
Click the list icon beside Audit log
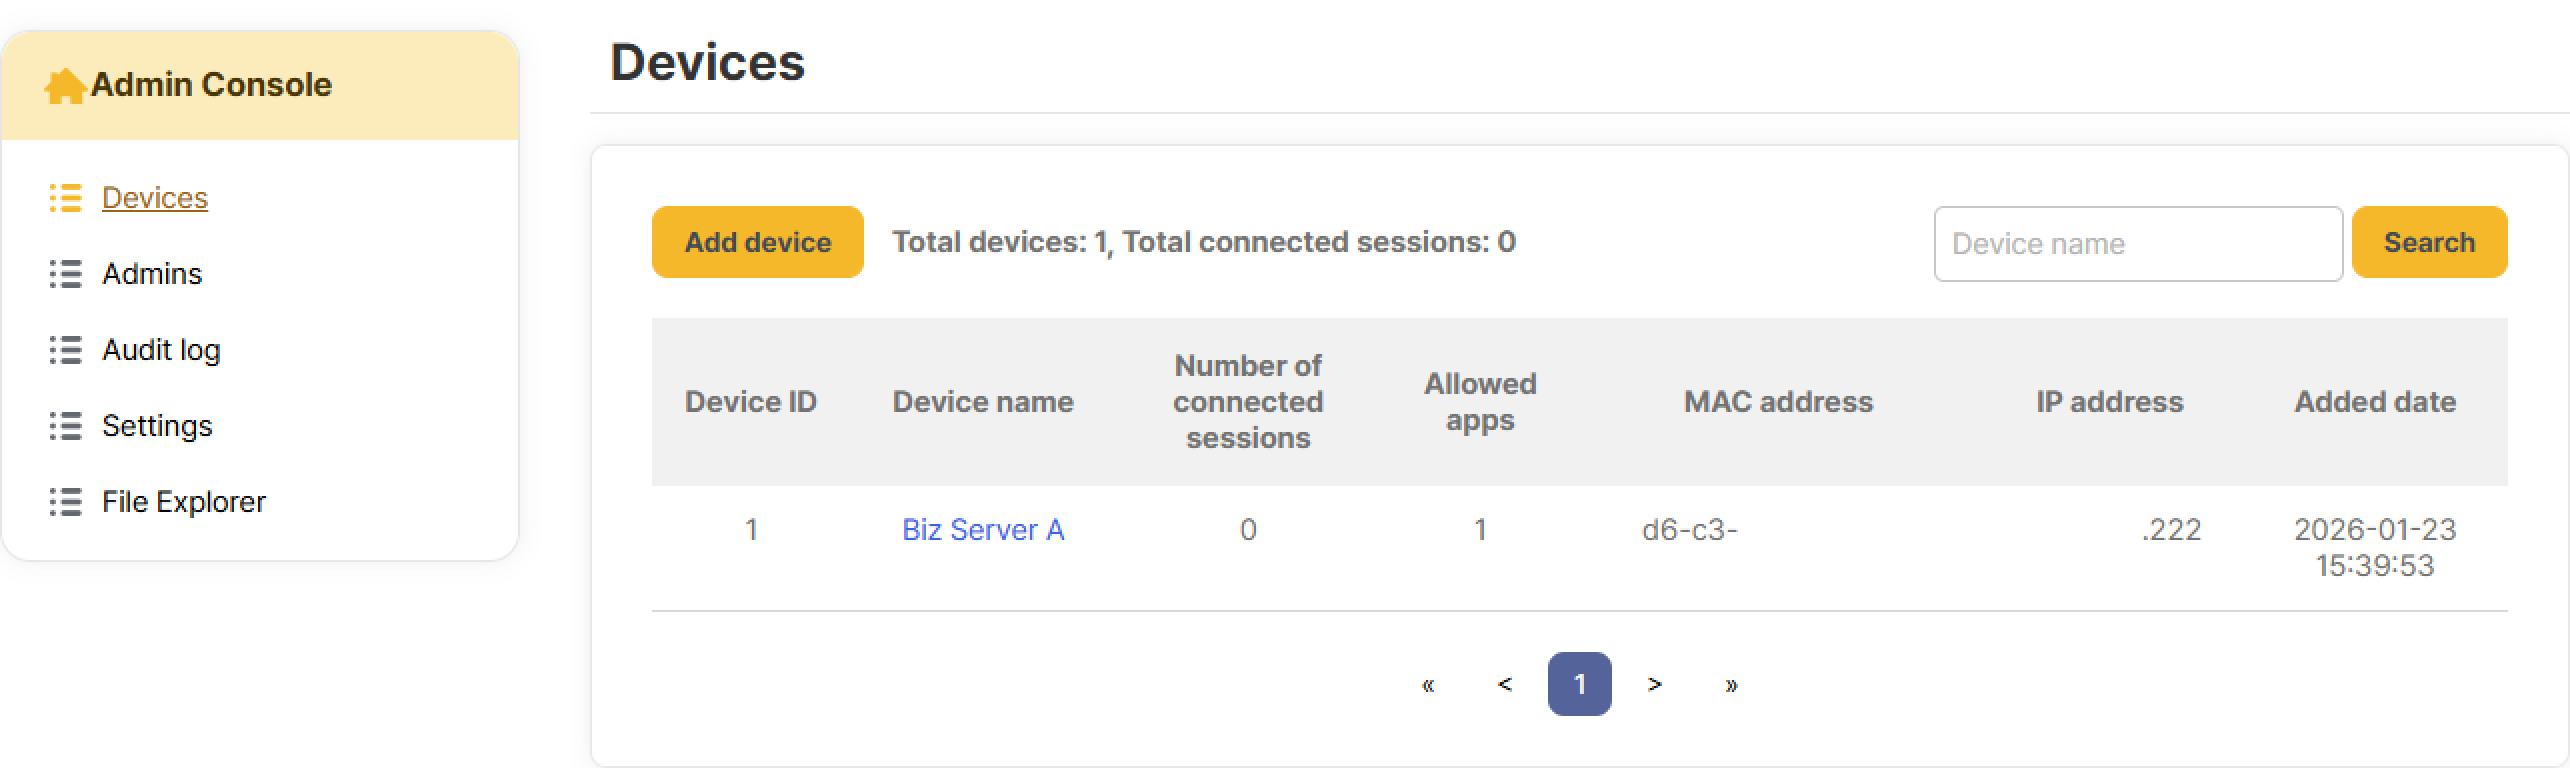click(x=66, y=350)
